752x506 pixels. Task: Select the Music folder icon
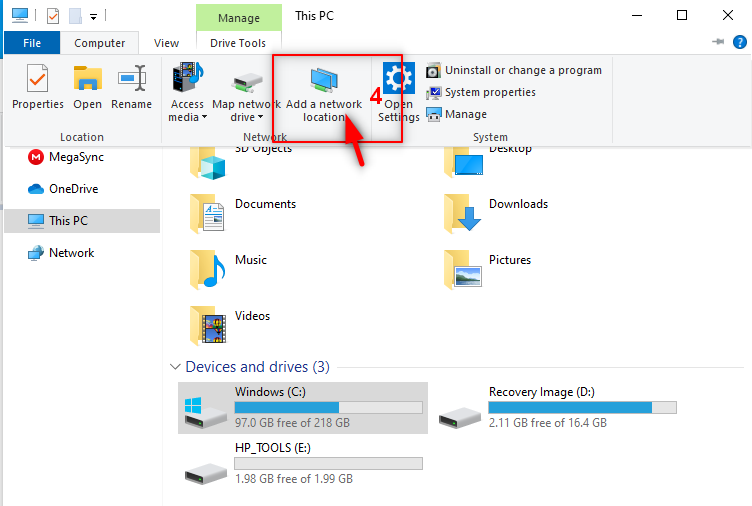[x=208, y=270]
